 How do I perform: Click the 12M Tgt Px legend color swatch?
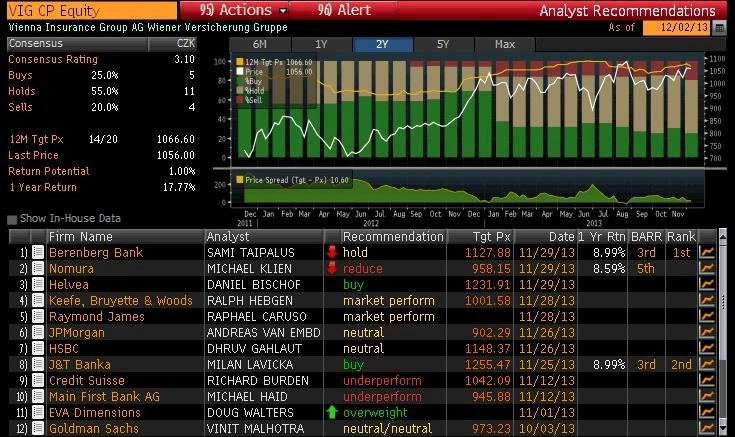pyautogui.click(x=240, y=62)
